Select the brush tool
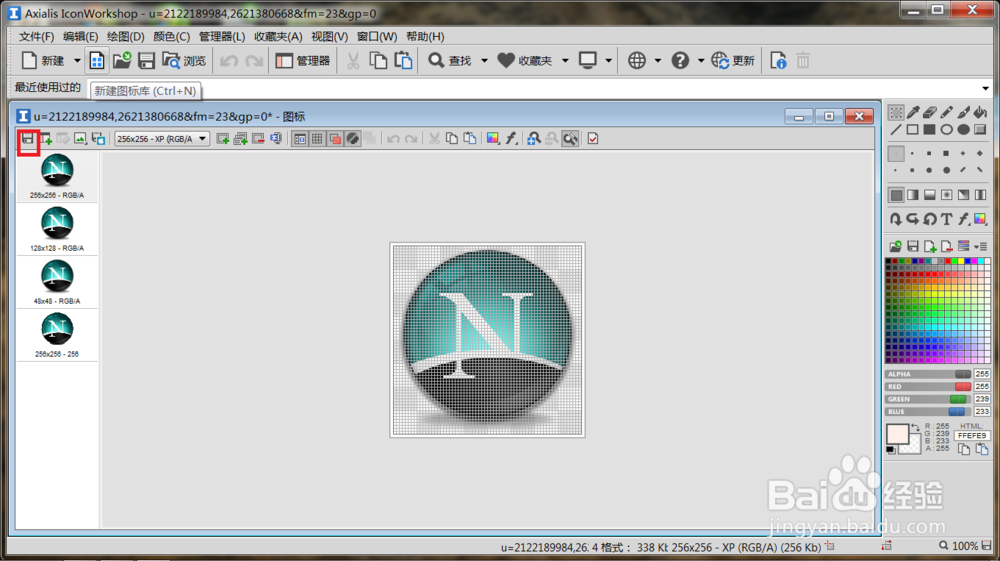 click(x=963, y=113)
